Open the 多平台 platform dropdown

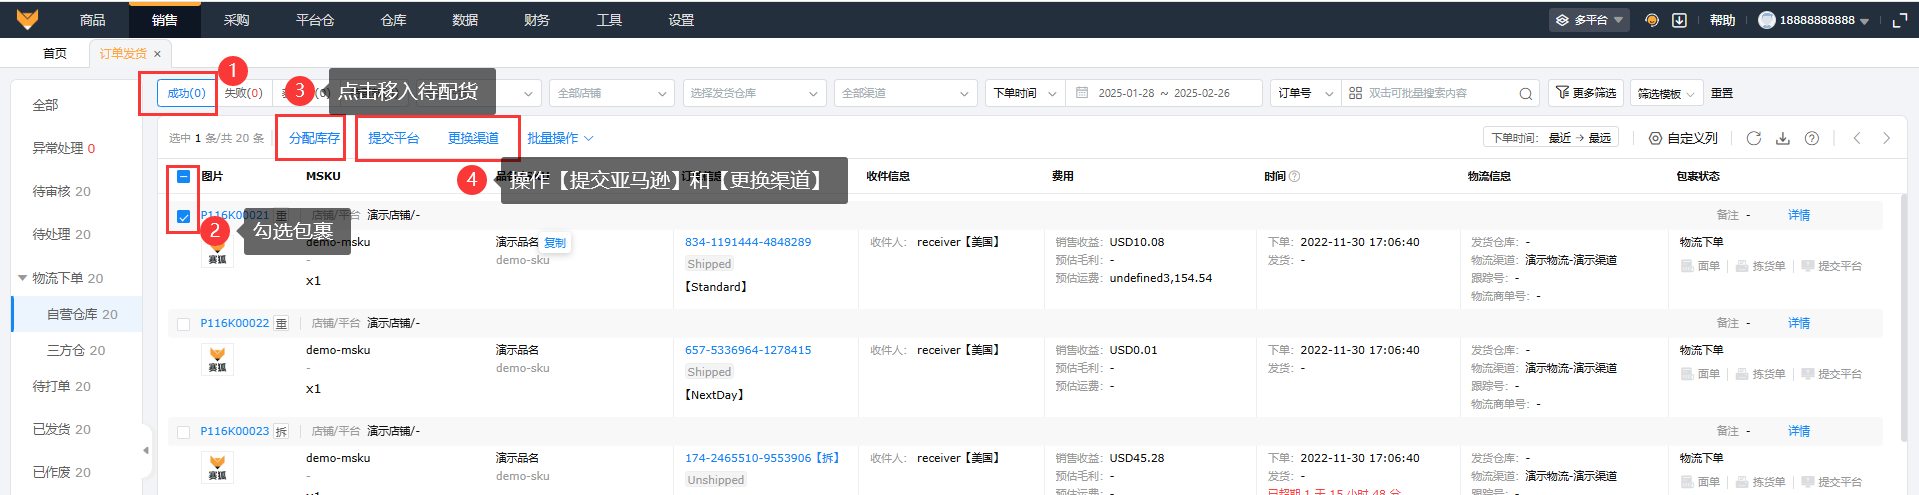click(x=1590, y=20)
